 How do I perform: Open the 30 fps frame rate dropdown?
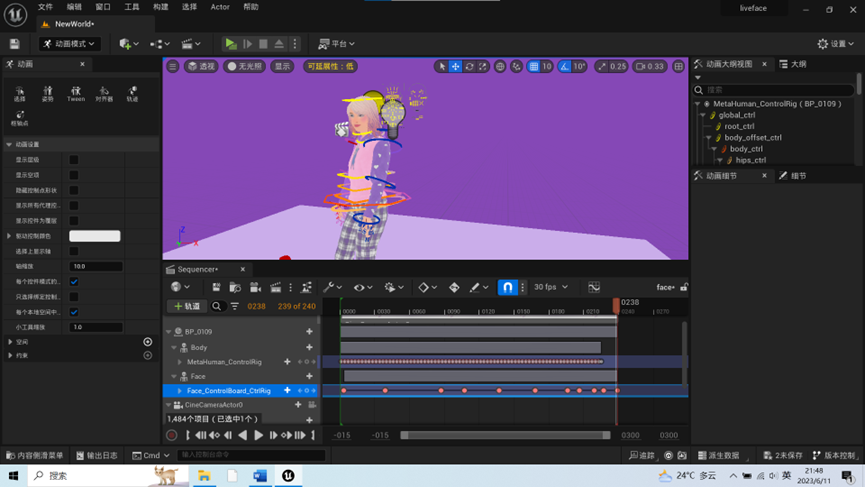(x=551, y=287)
